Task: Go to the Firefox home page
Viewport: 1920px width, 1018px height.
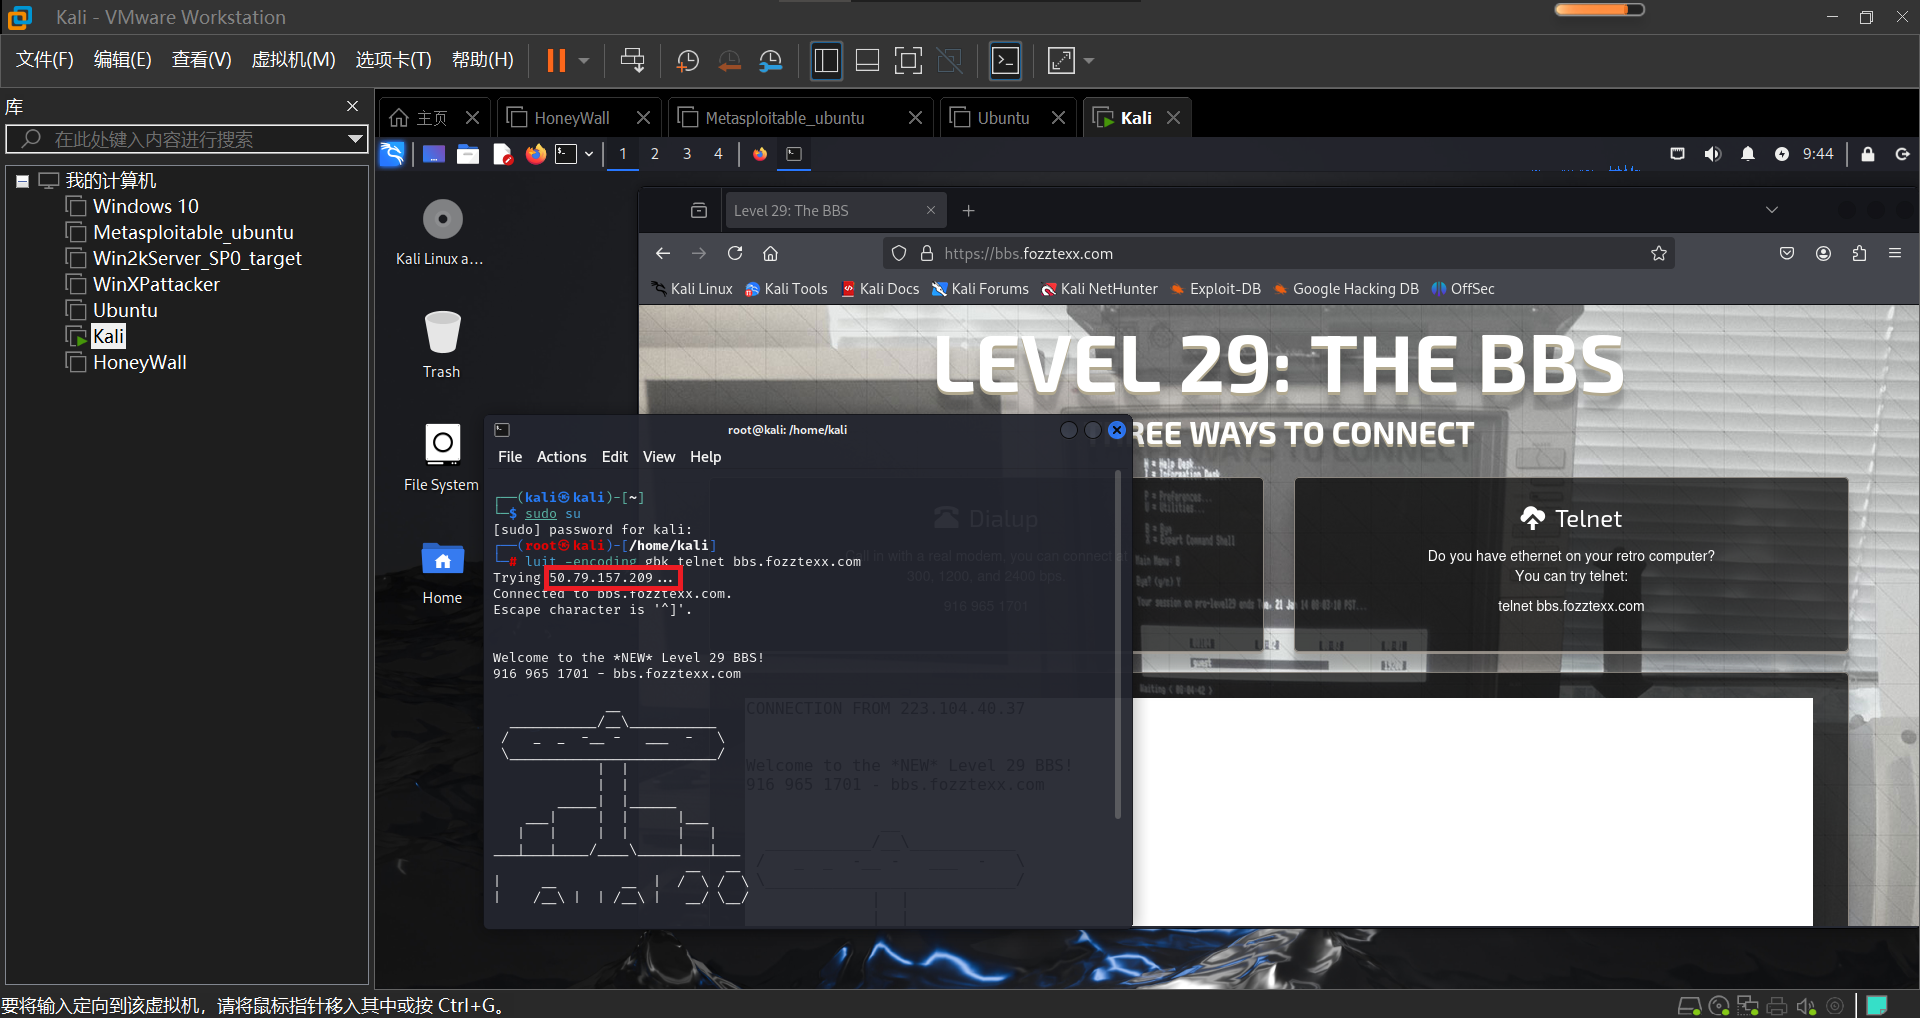Action: click(770, 253)
